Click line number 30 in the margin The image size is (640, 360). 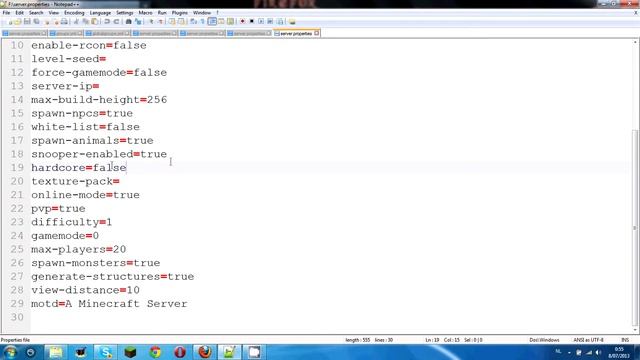(x=17, y=318)
